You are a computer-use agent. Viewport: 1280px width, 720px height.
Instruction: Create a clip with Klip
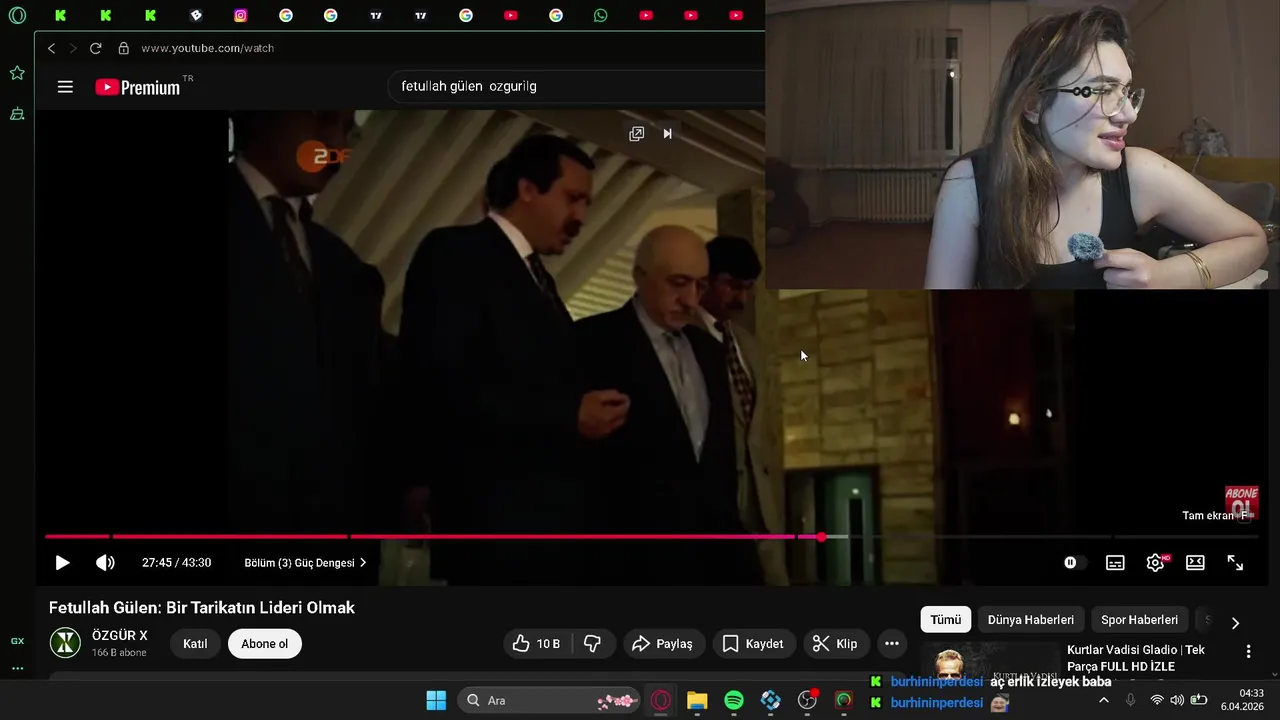click(836, 644)
